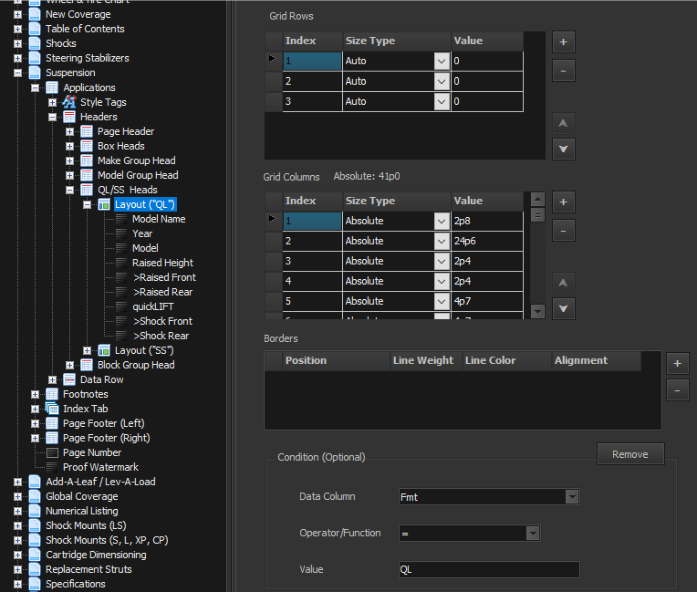The image size is (697, 592).
Task: Add a new grid column with plus button
Action: point(563,202)
